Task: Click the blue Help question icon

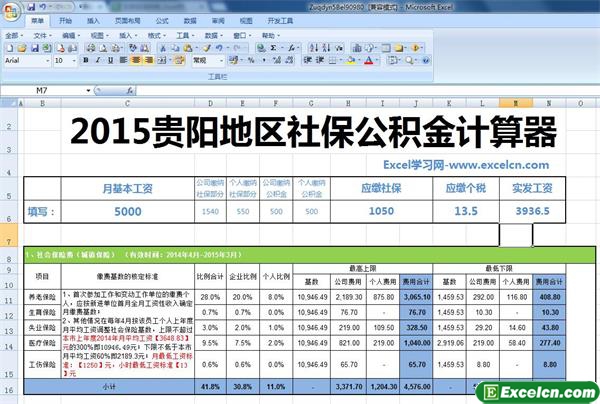Action: [x=426, y=60]
